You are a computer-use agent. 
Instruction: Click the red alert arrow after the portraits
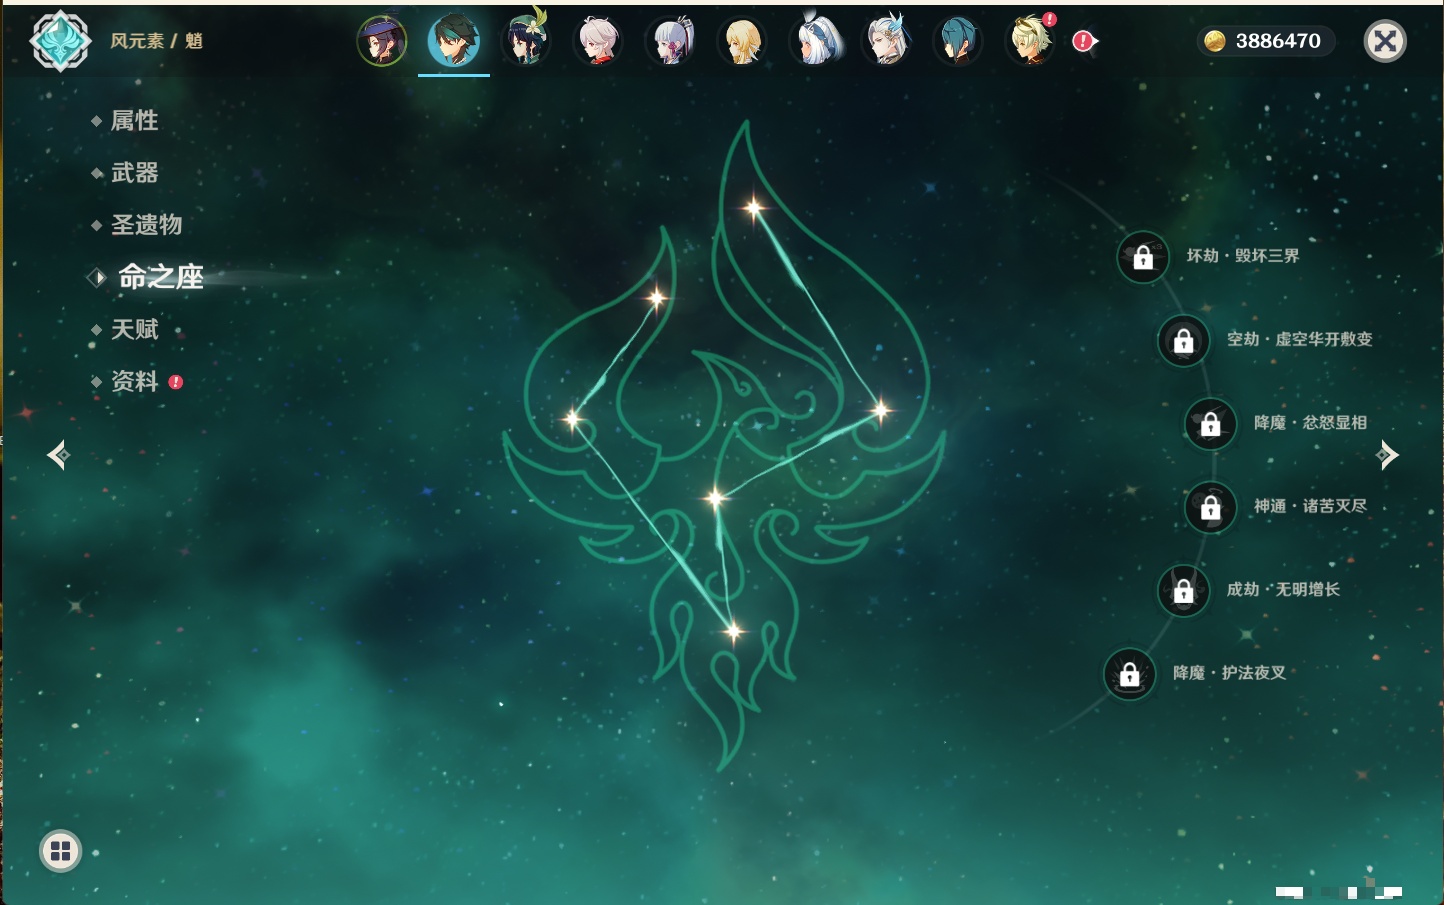(1085, 41)
